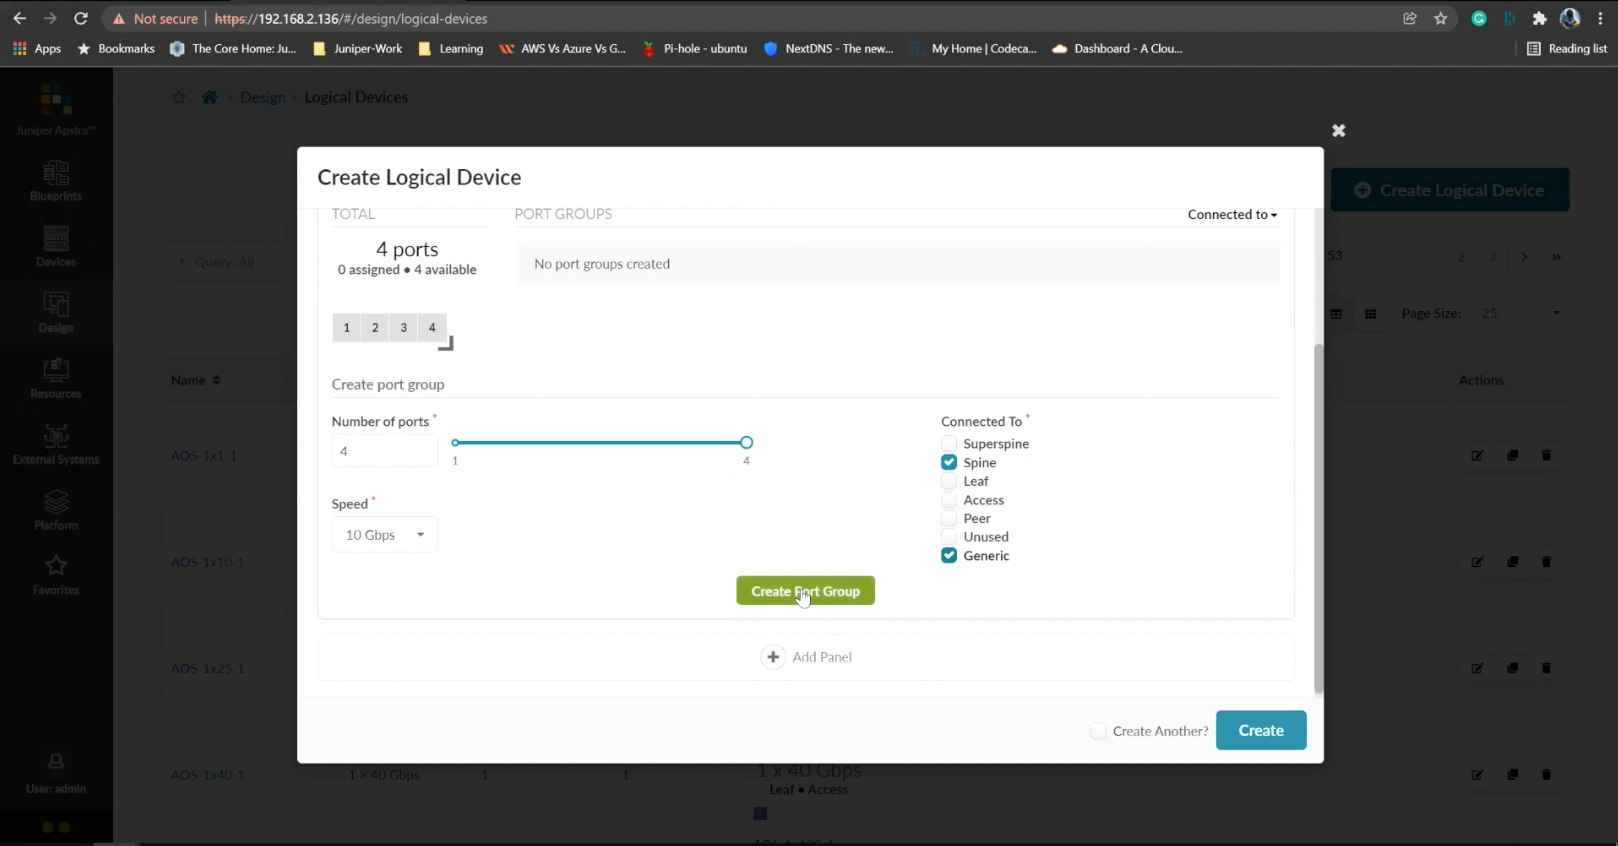Edit the AOS-1x10-1 logical device
1618x846 pixels.
1477,562
